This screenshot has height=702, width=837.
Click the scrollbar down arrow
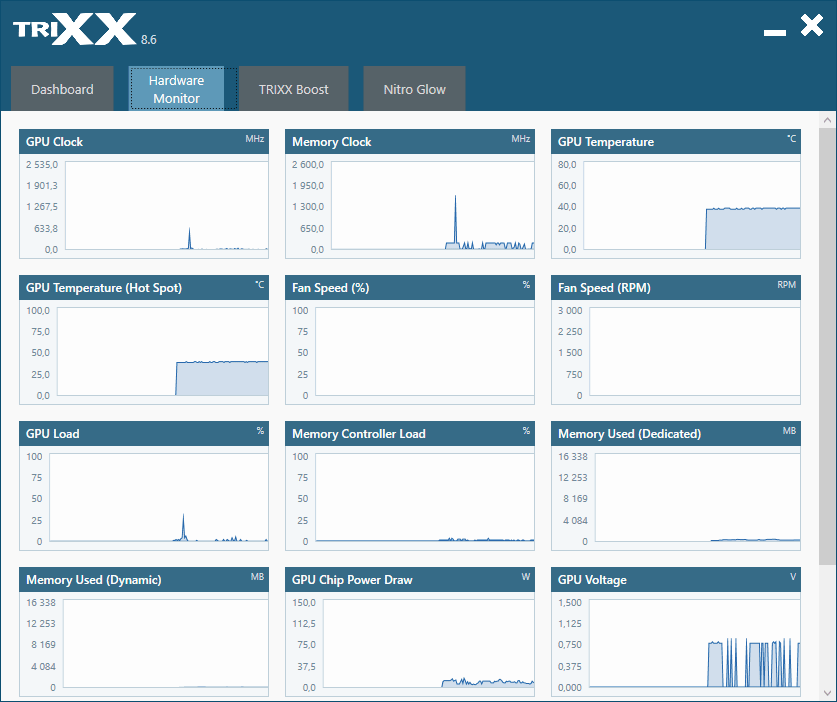point(827,693)
